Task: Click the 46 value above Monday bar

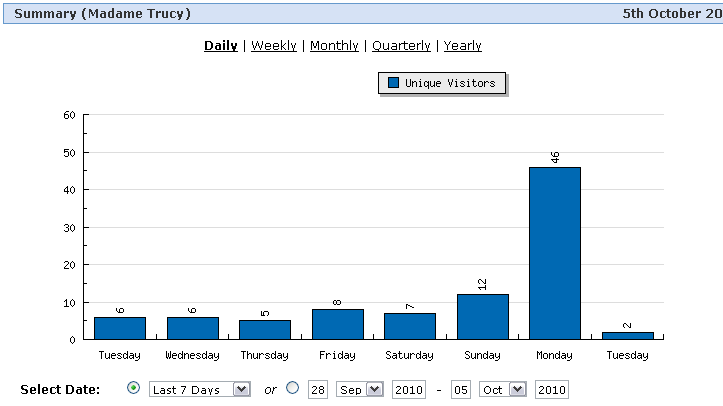Action: (555, 157)
